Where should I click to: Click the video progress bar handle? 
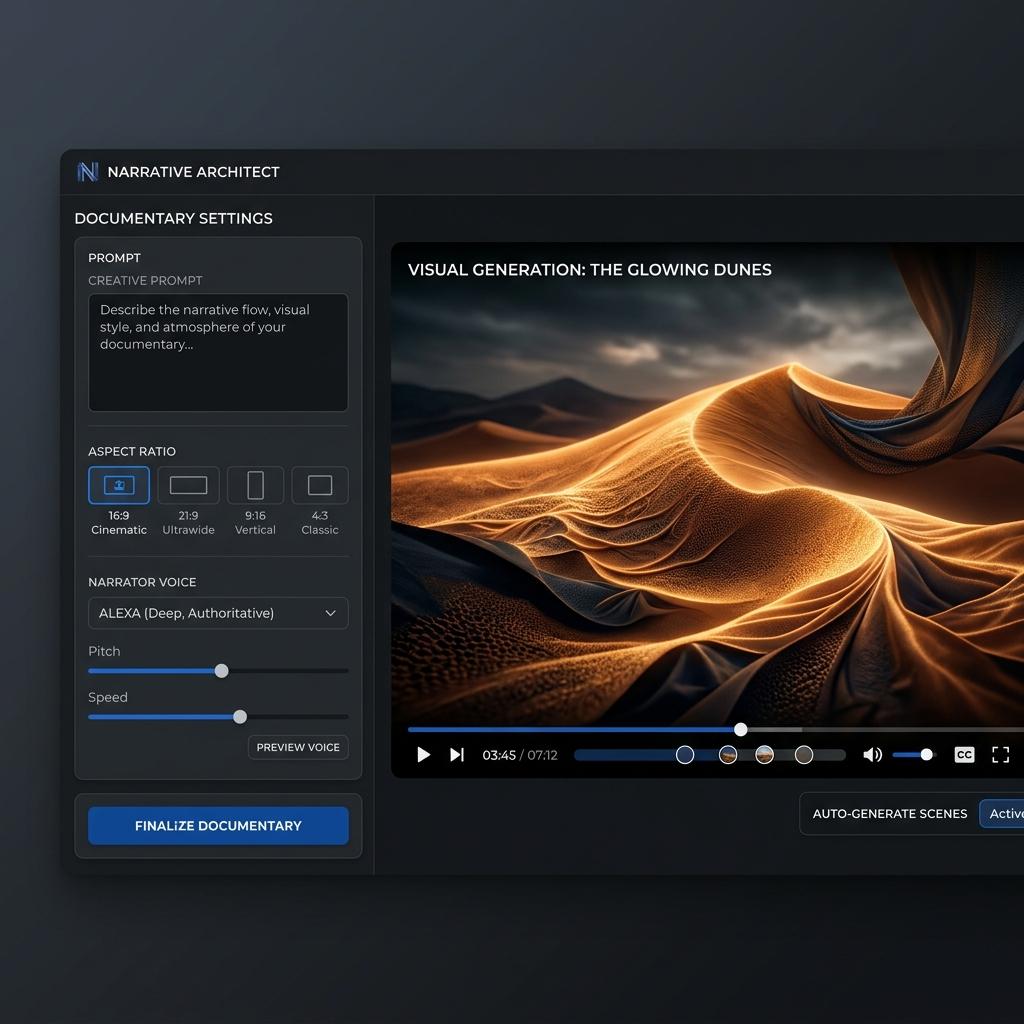coord(741,729)
